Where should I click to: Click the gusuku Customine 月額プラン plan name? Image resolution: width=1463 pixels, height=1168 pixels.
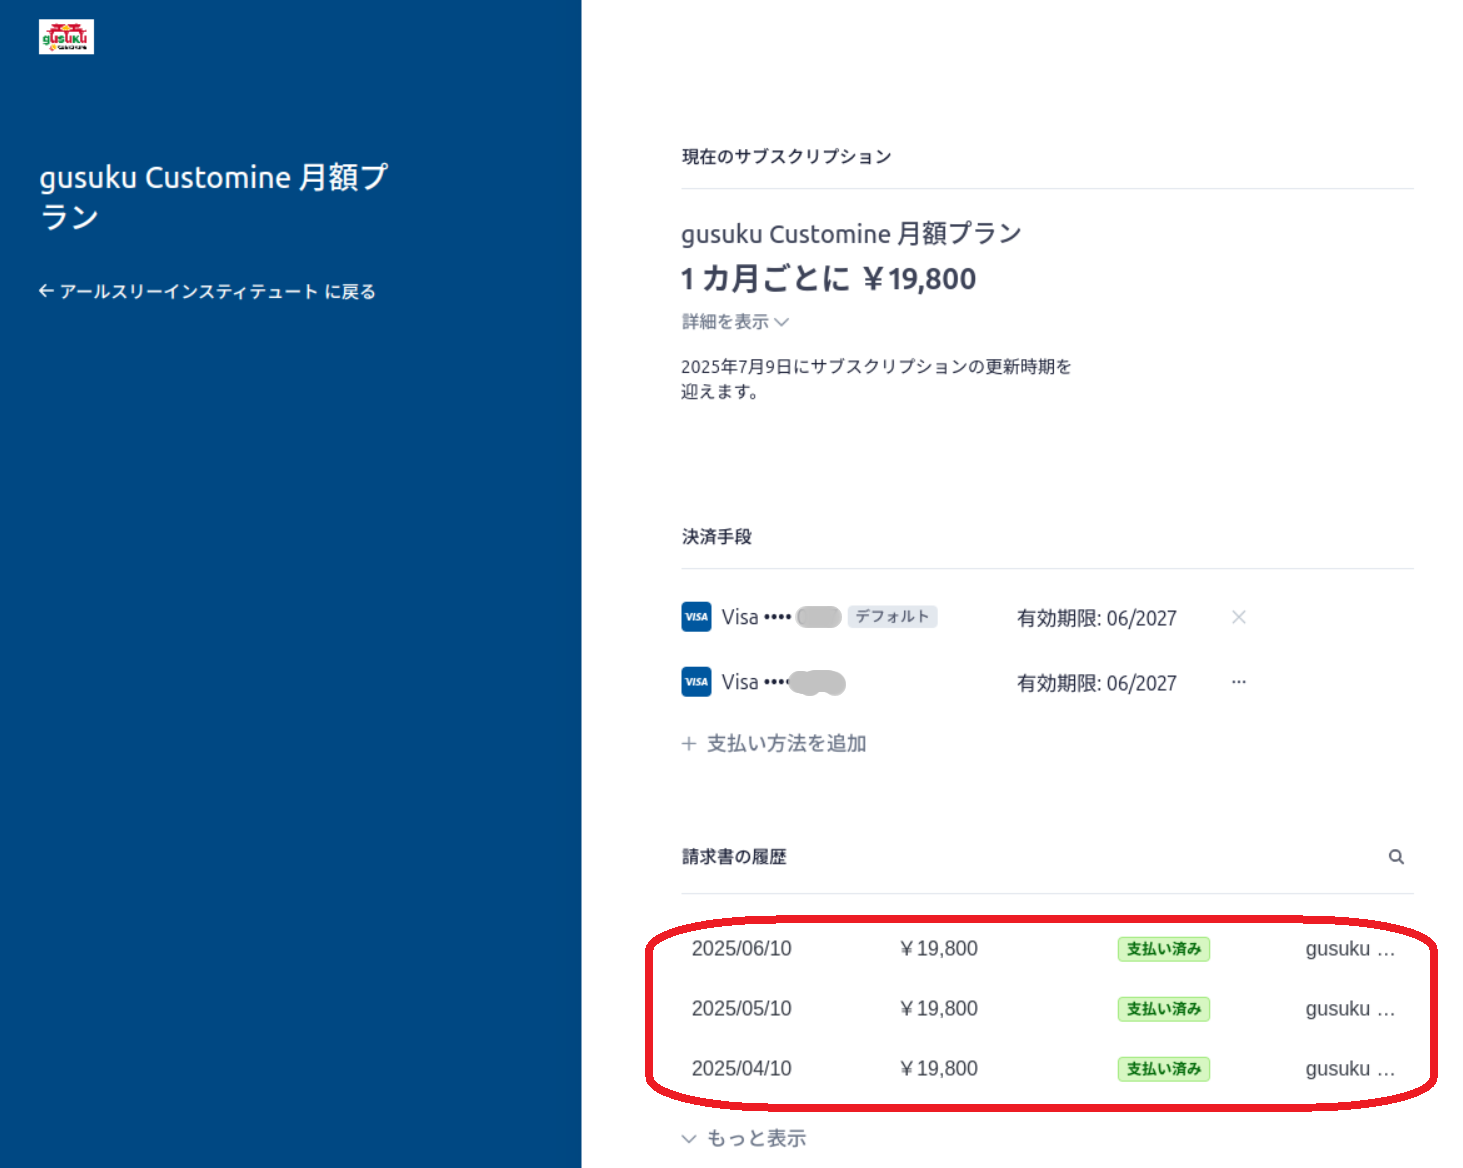tap(851, 234)
